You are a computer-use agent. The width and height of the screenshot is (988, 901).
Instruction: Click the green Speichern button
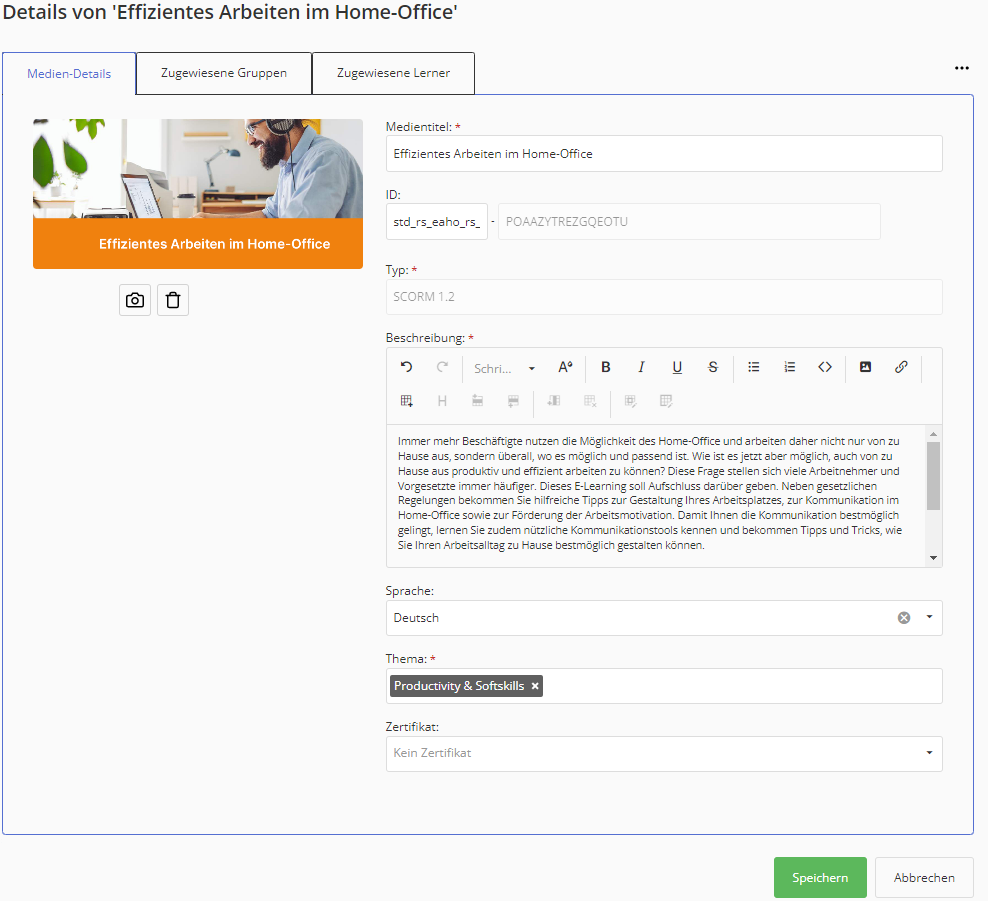(x=820, y=878)
